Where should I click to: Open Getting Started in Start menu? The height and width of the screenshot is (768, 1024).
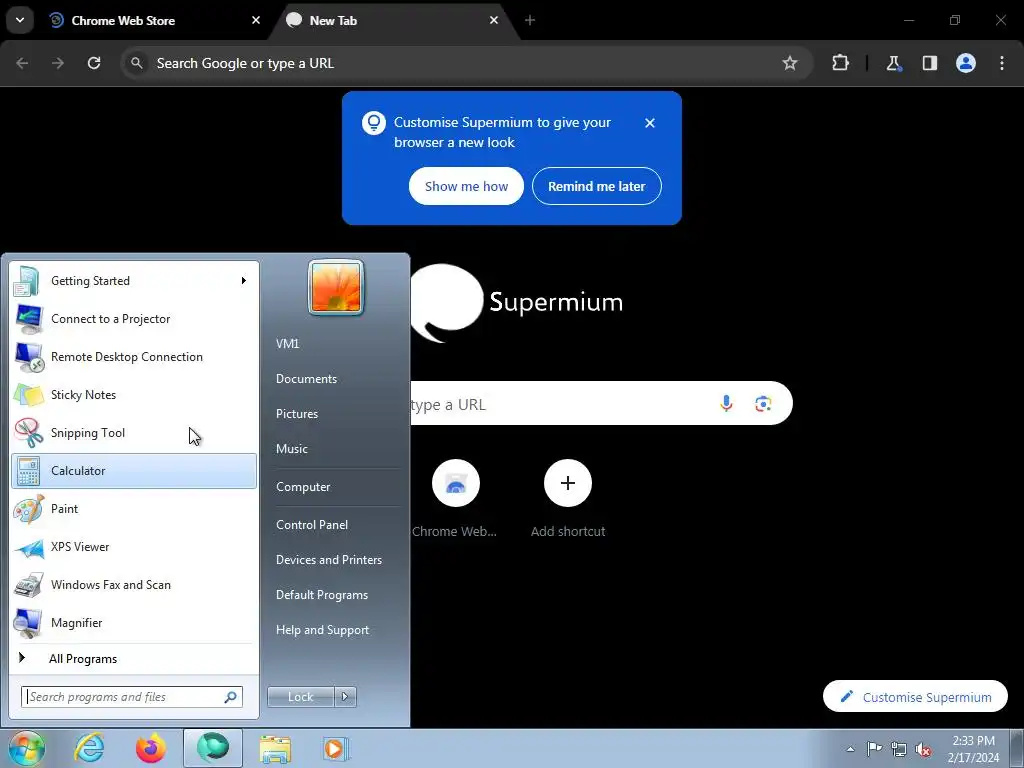[134, 281]
